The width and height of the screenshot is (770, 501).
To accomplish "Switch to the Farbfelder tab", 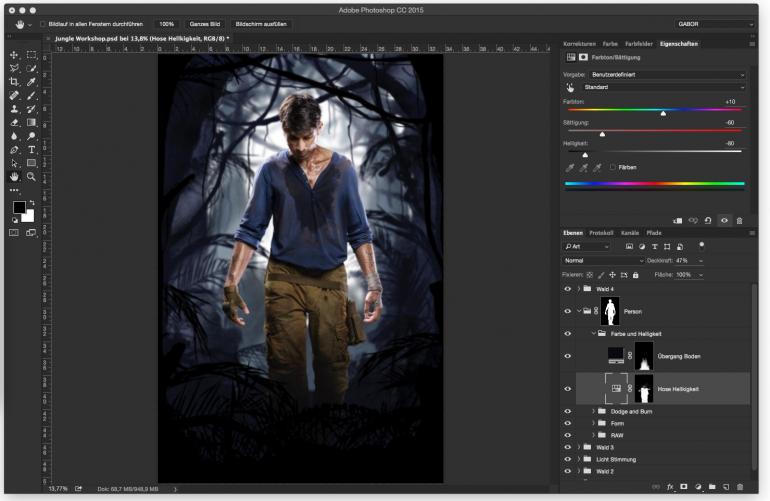I will pyautogui.click(x=638, y=44).
